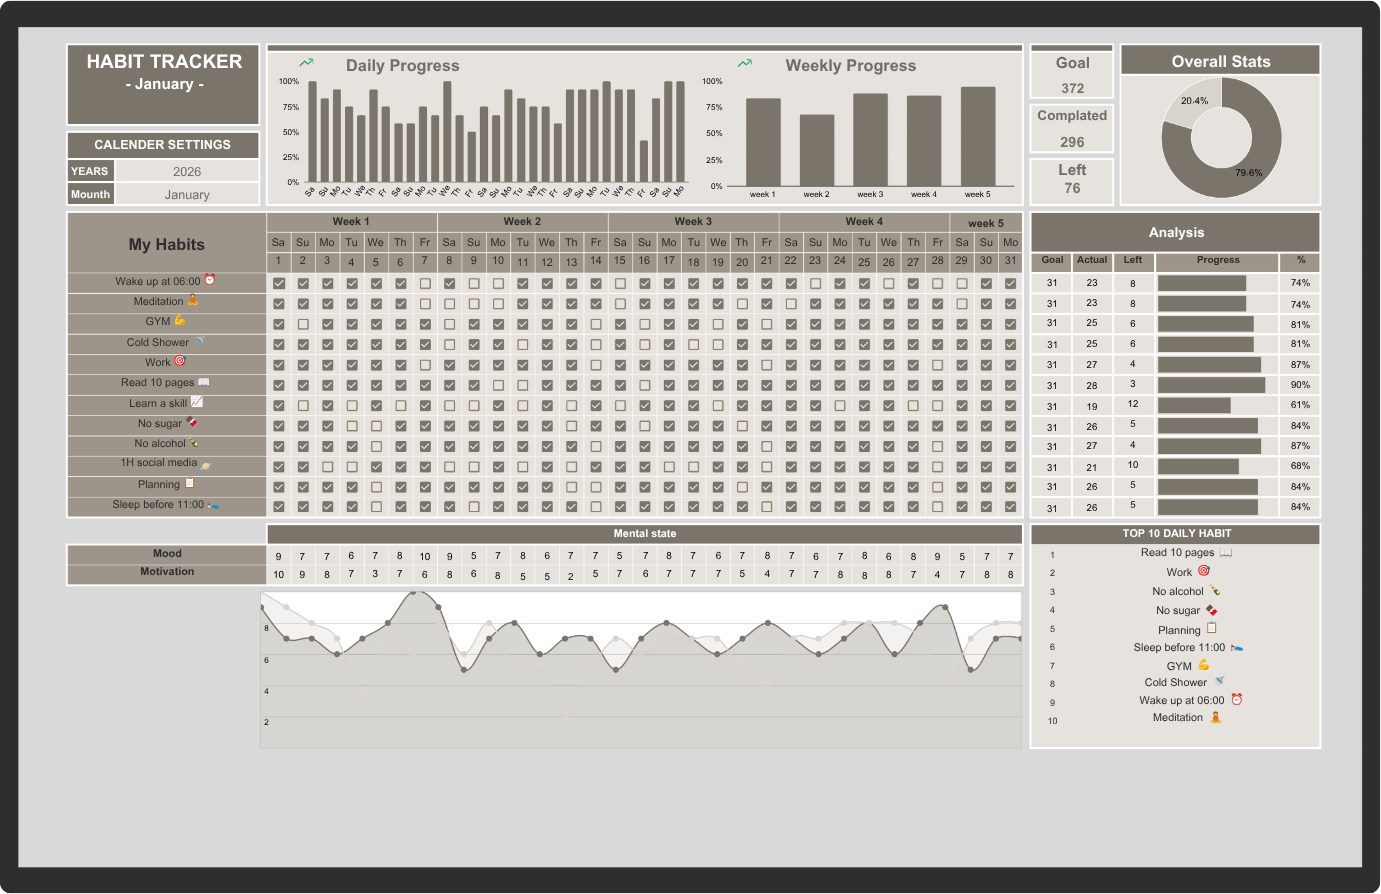
Task: Click the Learn a skill 61% progress bar
Action: click(1194, 405)
